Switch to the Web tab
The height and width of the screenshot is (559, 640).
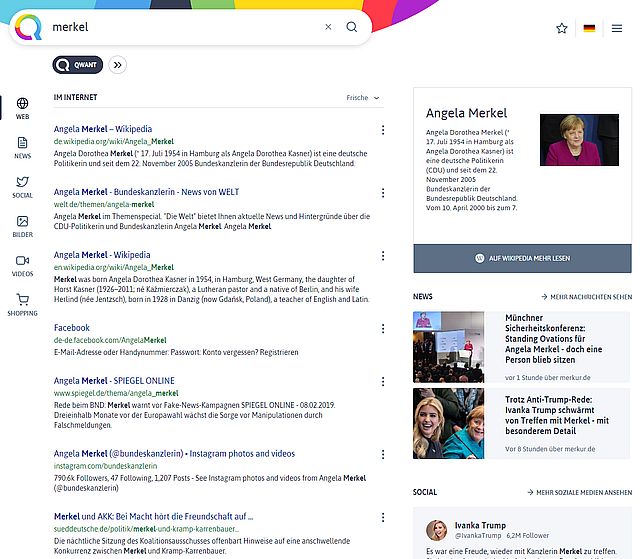click(x=22, y=108)
